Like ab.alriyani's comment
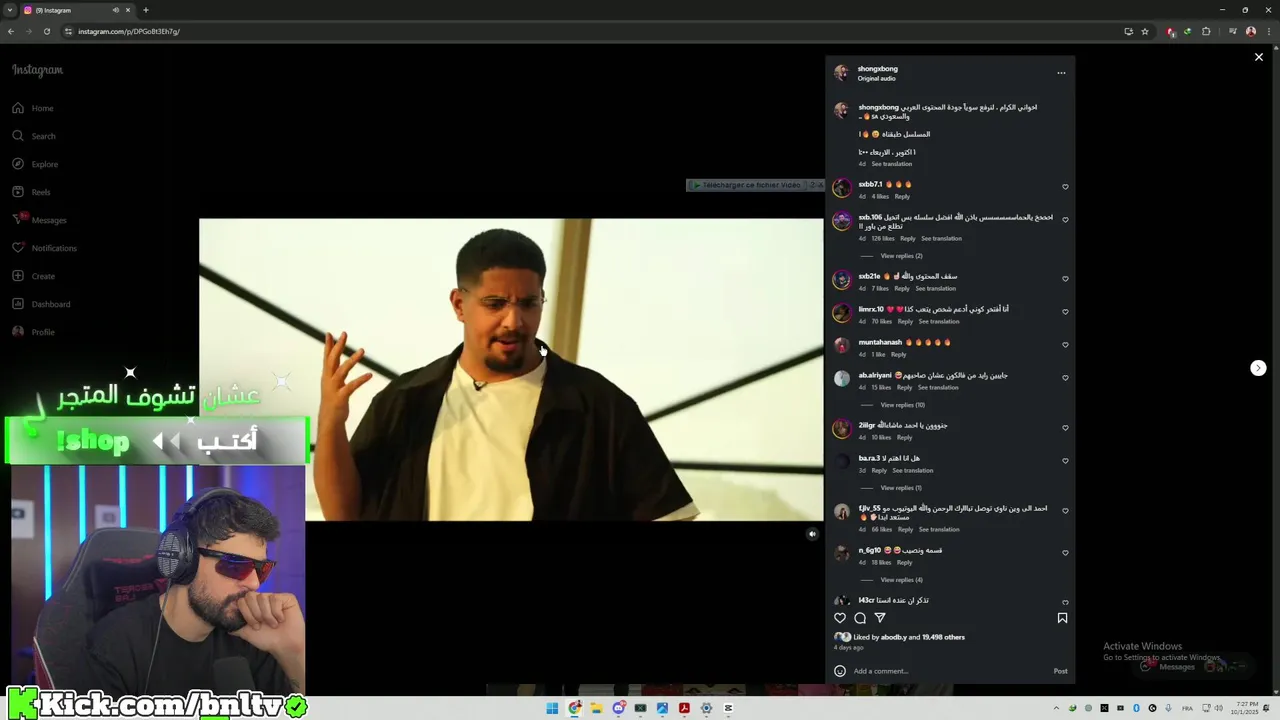This screenshot has height=720, width=1280. pos(1065,378)
